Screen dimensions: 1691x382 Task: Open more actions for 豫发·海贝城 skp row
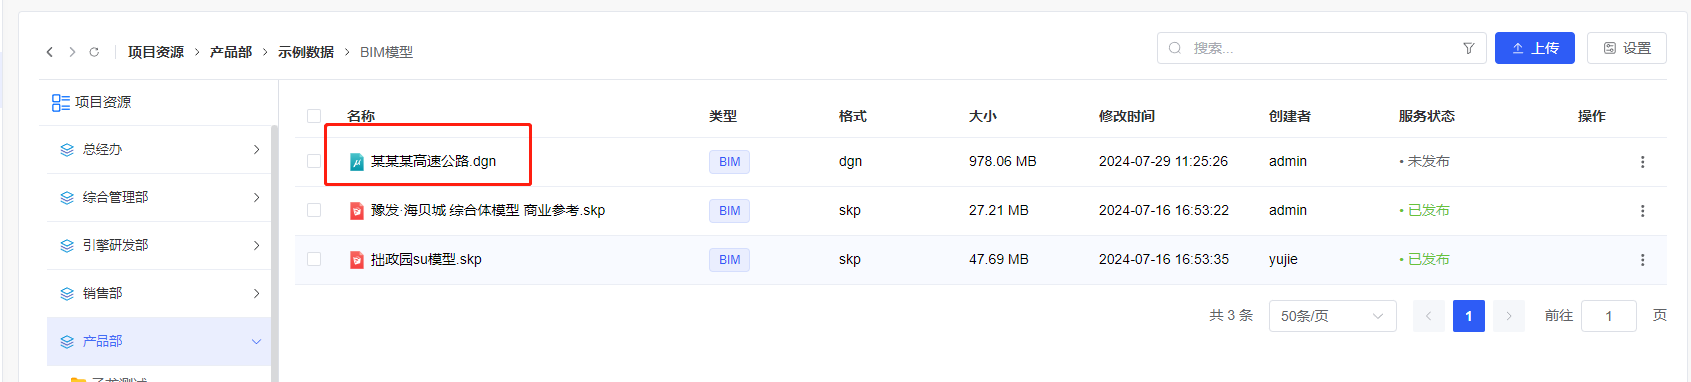pyautogui.click(x=1642, y=211)
